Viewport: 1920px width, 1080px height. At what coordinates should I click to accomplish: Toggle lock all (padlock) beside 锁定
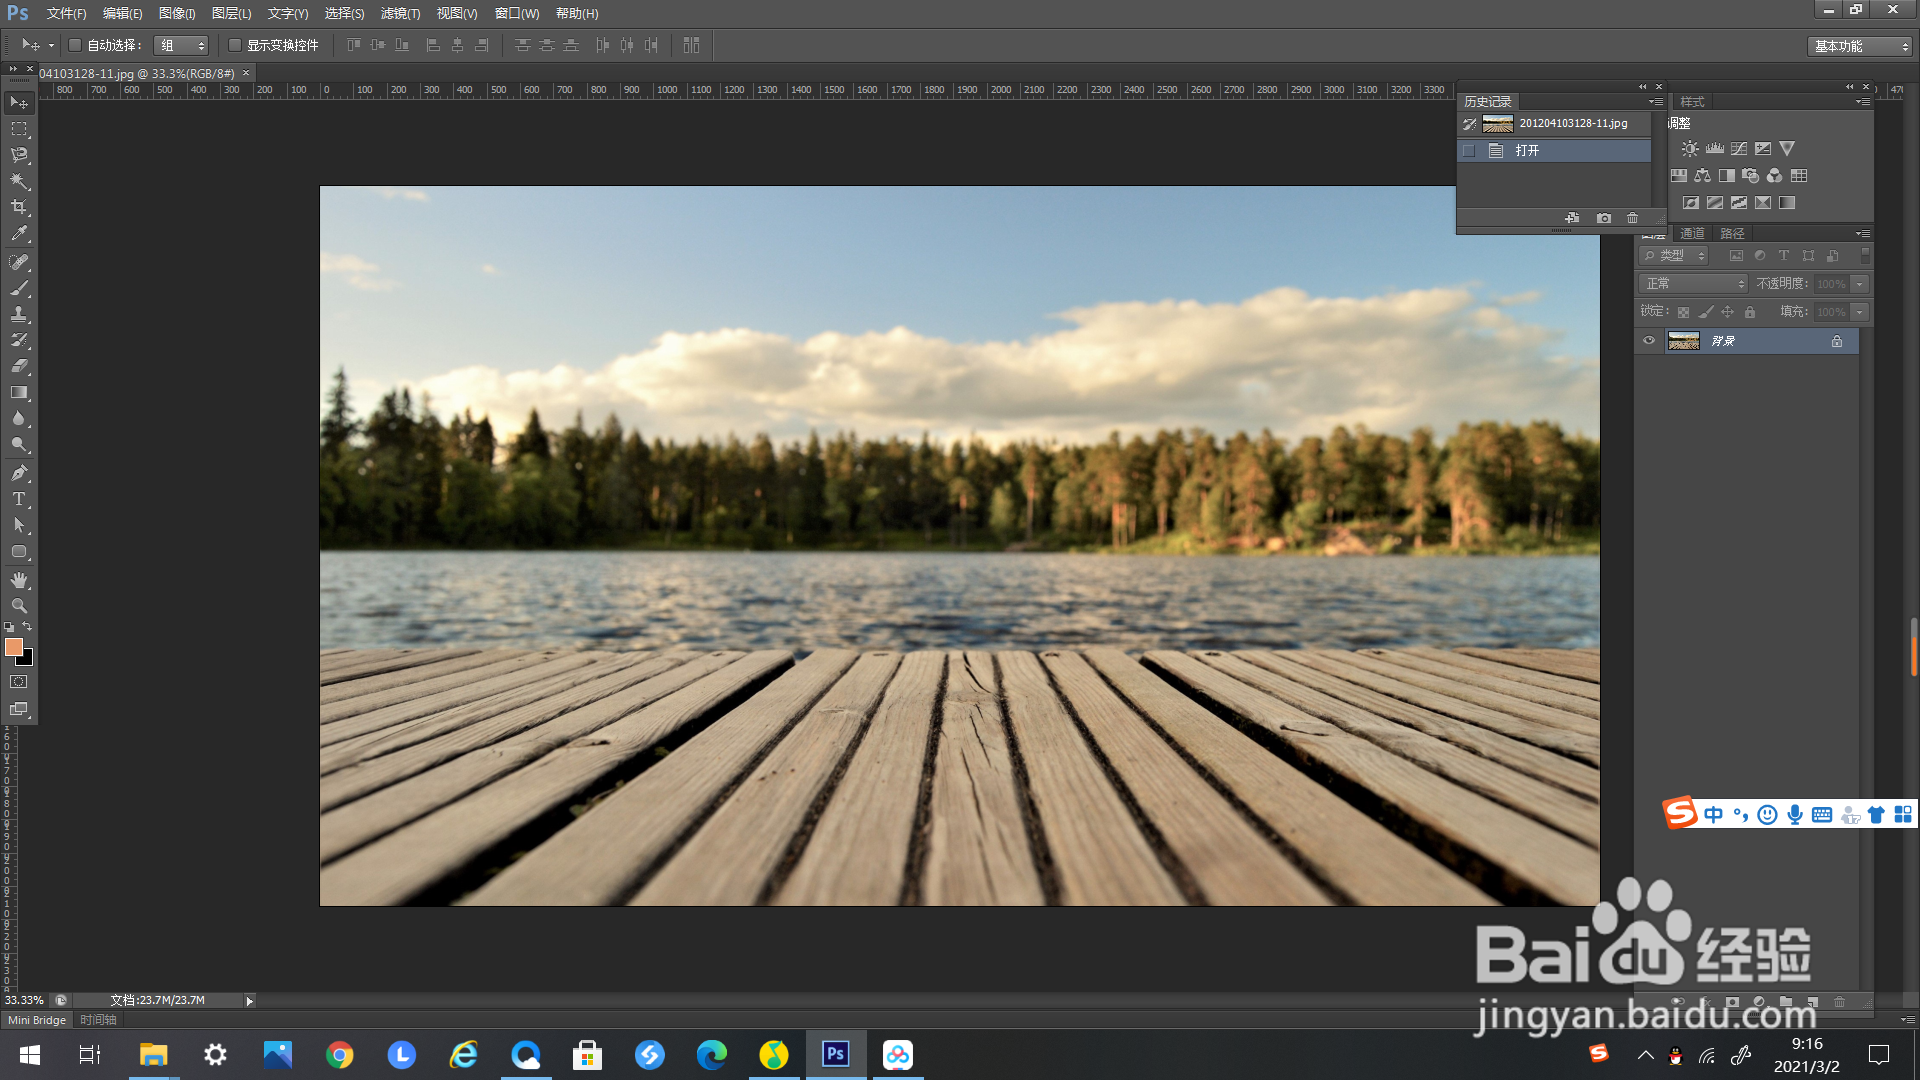[x=1750, y=312]
